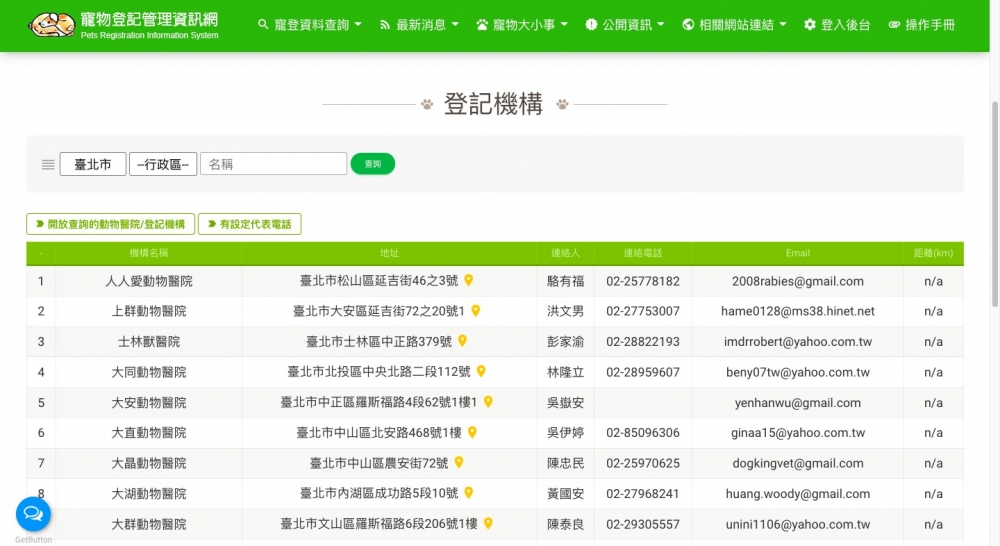1000x546 pixels.
Task: Open map pin for 士林獸醫院 address
Action: pos(462,341)
